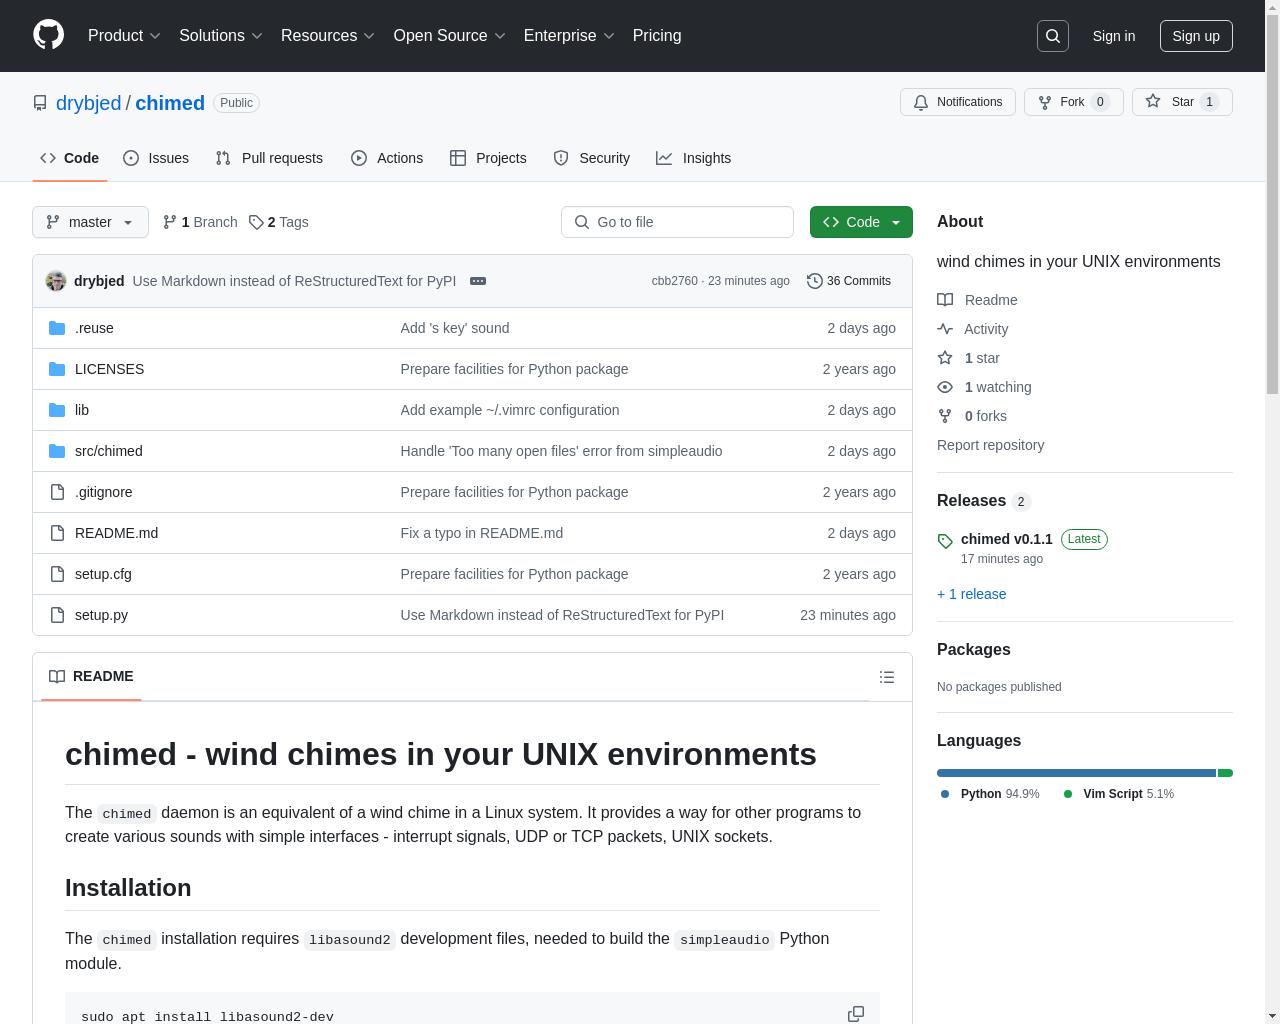Switch to the Actions tab
1280x1024 pixels.
pyautogui.click(x=387, y=158)
